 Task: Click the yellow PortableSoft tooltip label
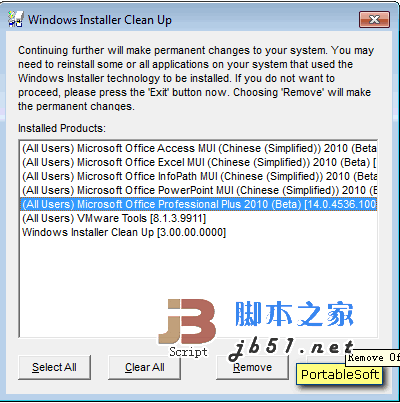coord(339,374)
